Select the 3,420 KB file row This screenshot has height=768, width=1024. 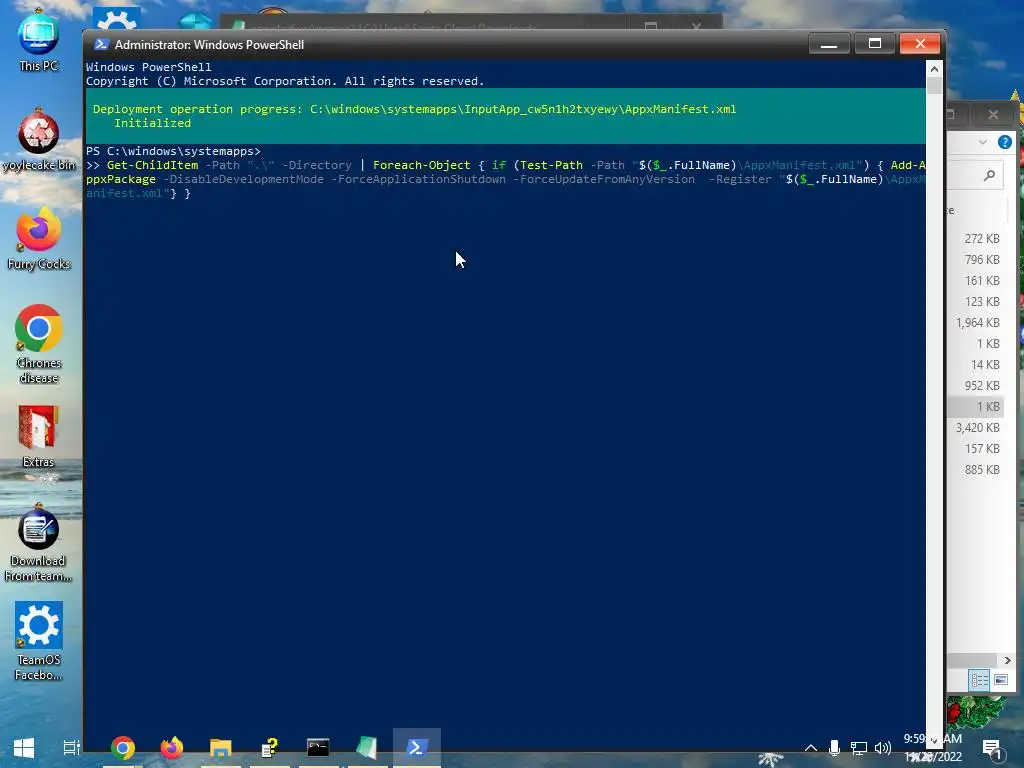[x=976, y=428]
